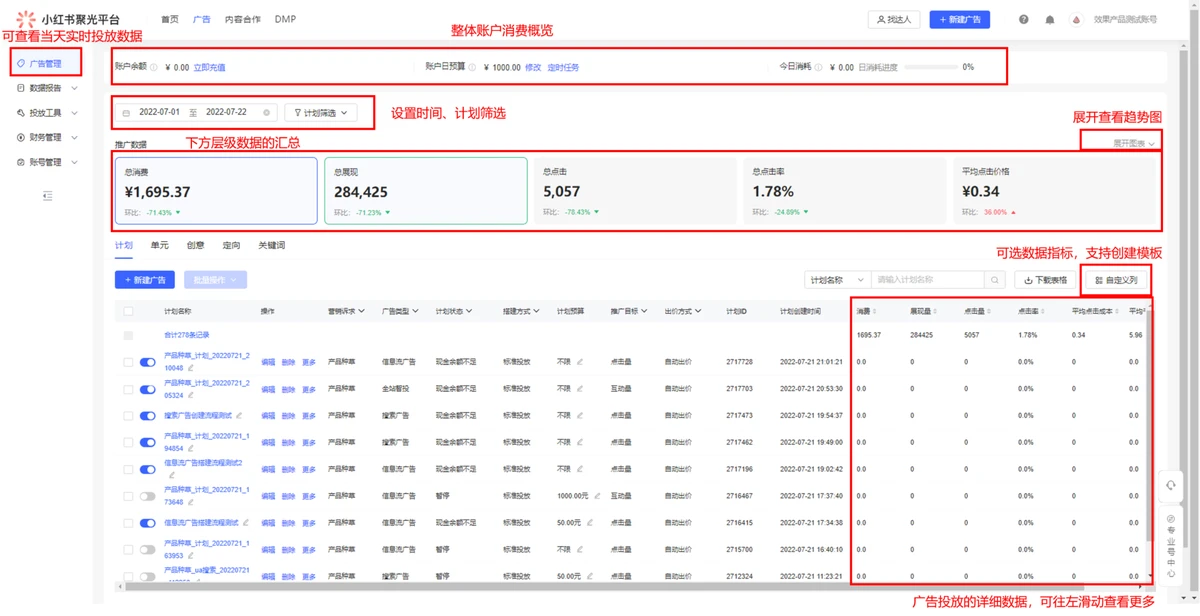Open the 内容合作 top menu item

[242, 19]
